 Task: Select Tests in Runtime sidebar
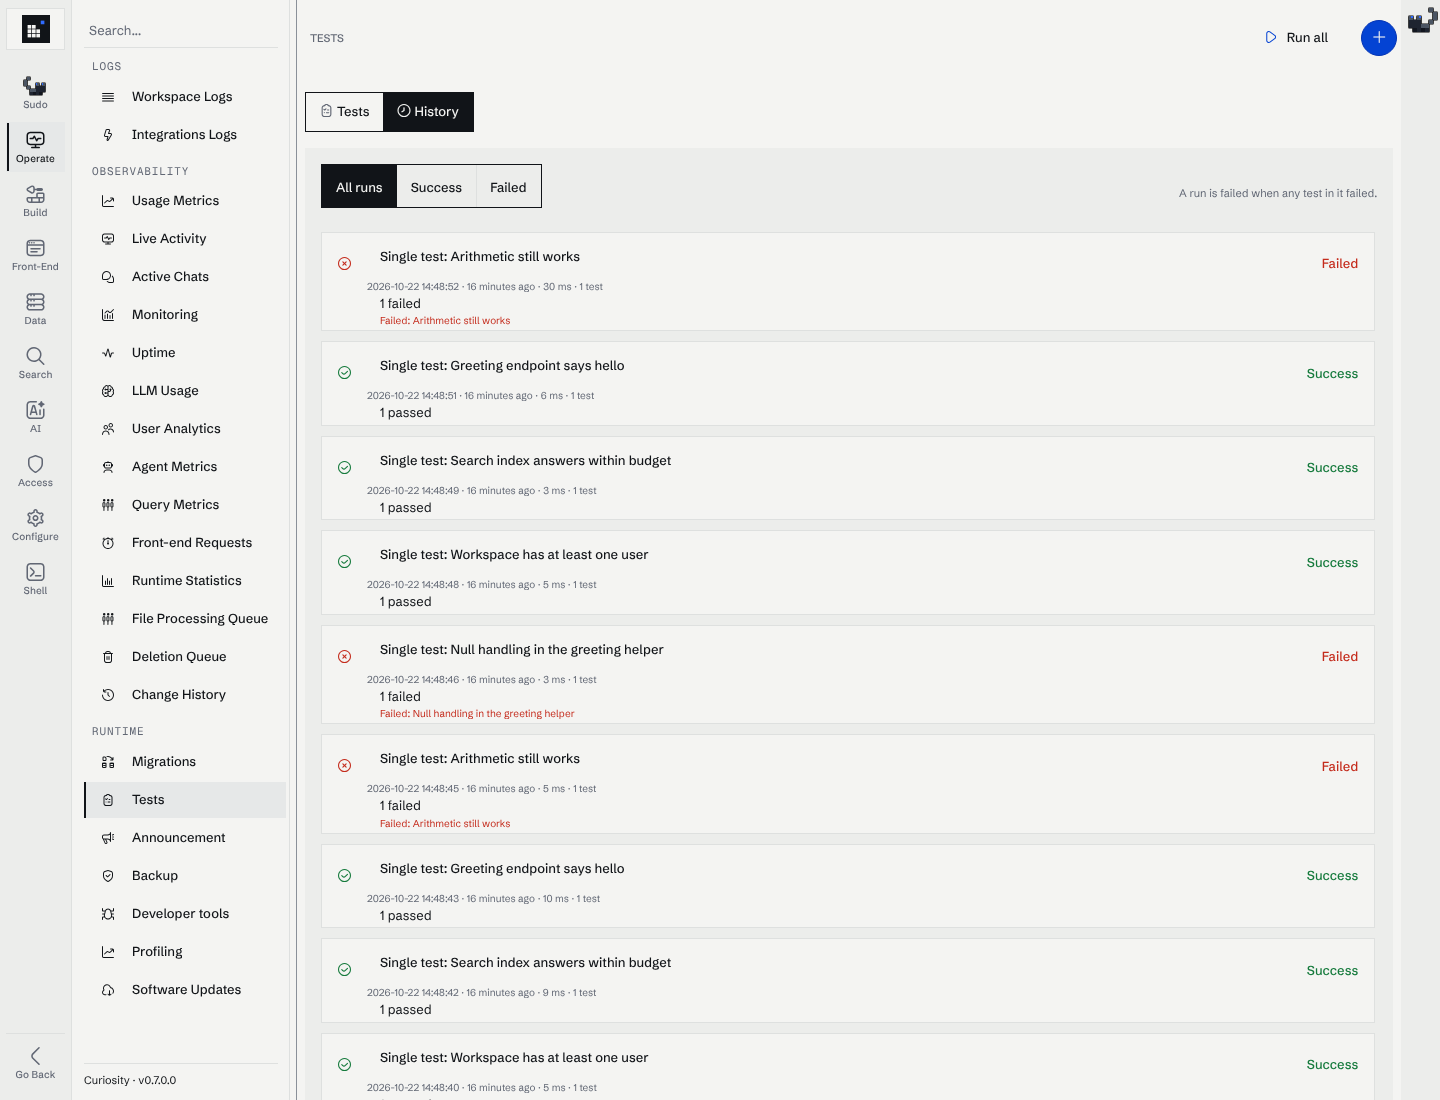185,800
